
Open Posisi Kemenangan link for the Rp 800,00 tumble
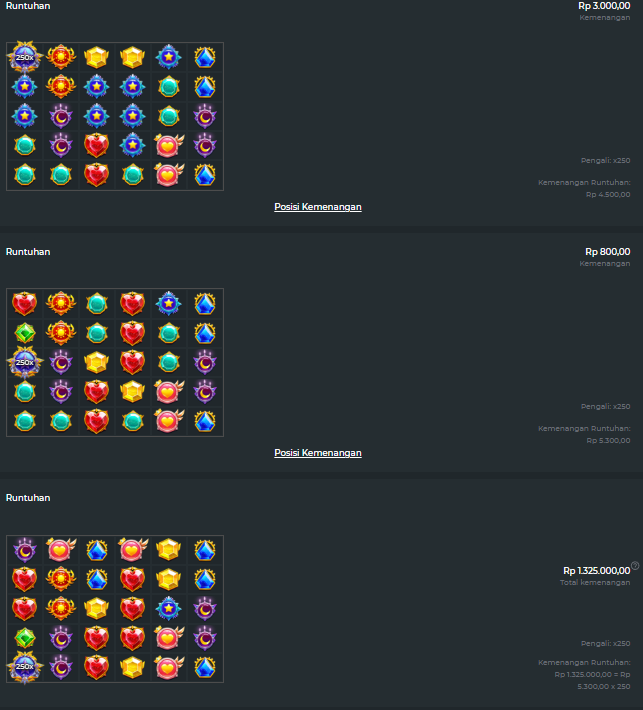pos(318,453)
